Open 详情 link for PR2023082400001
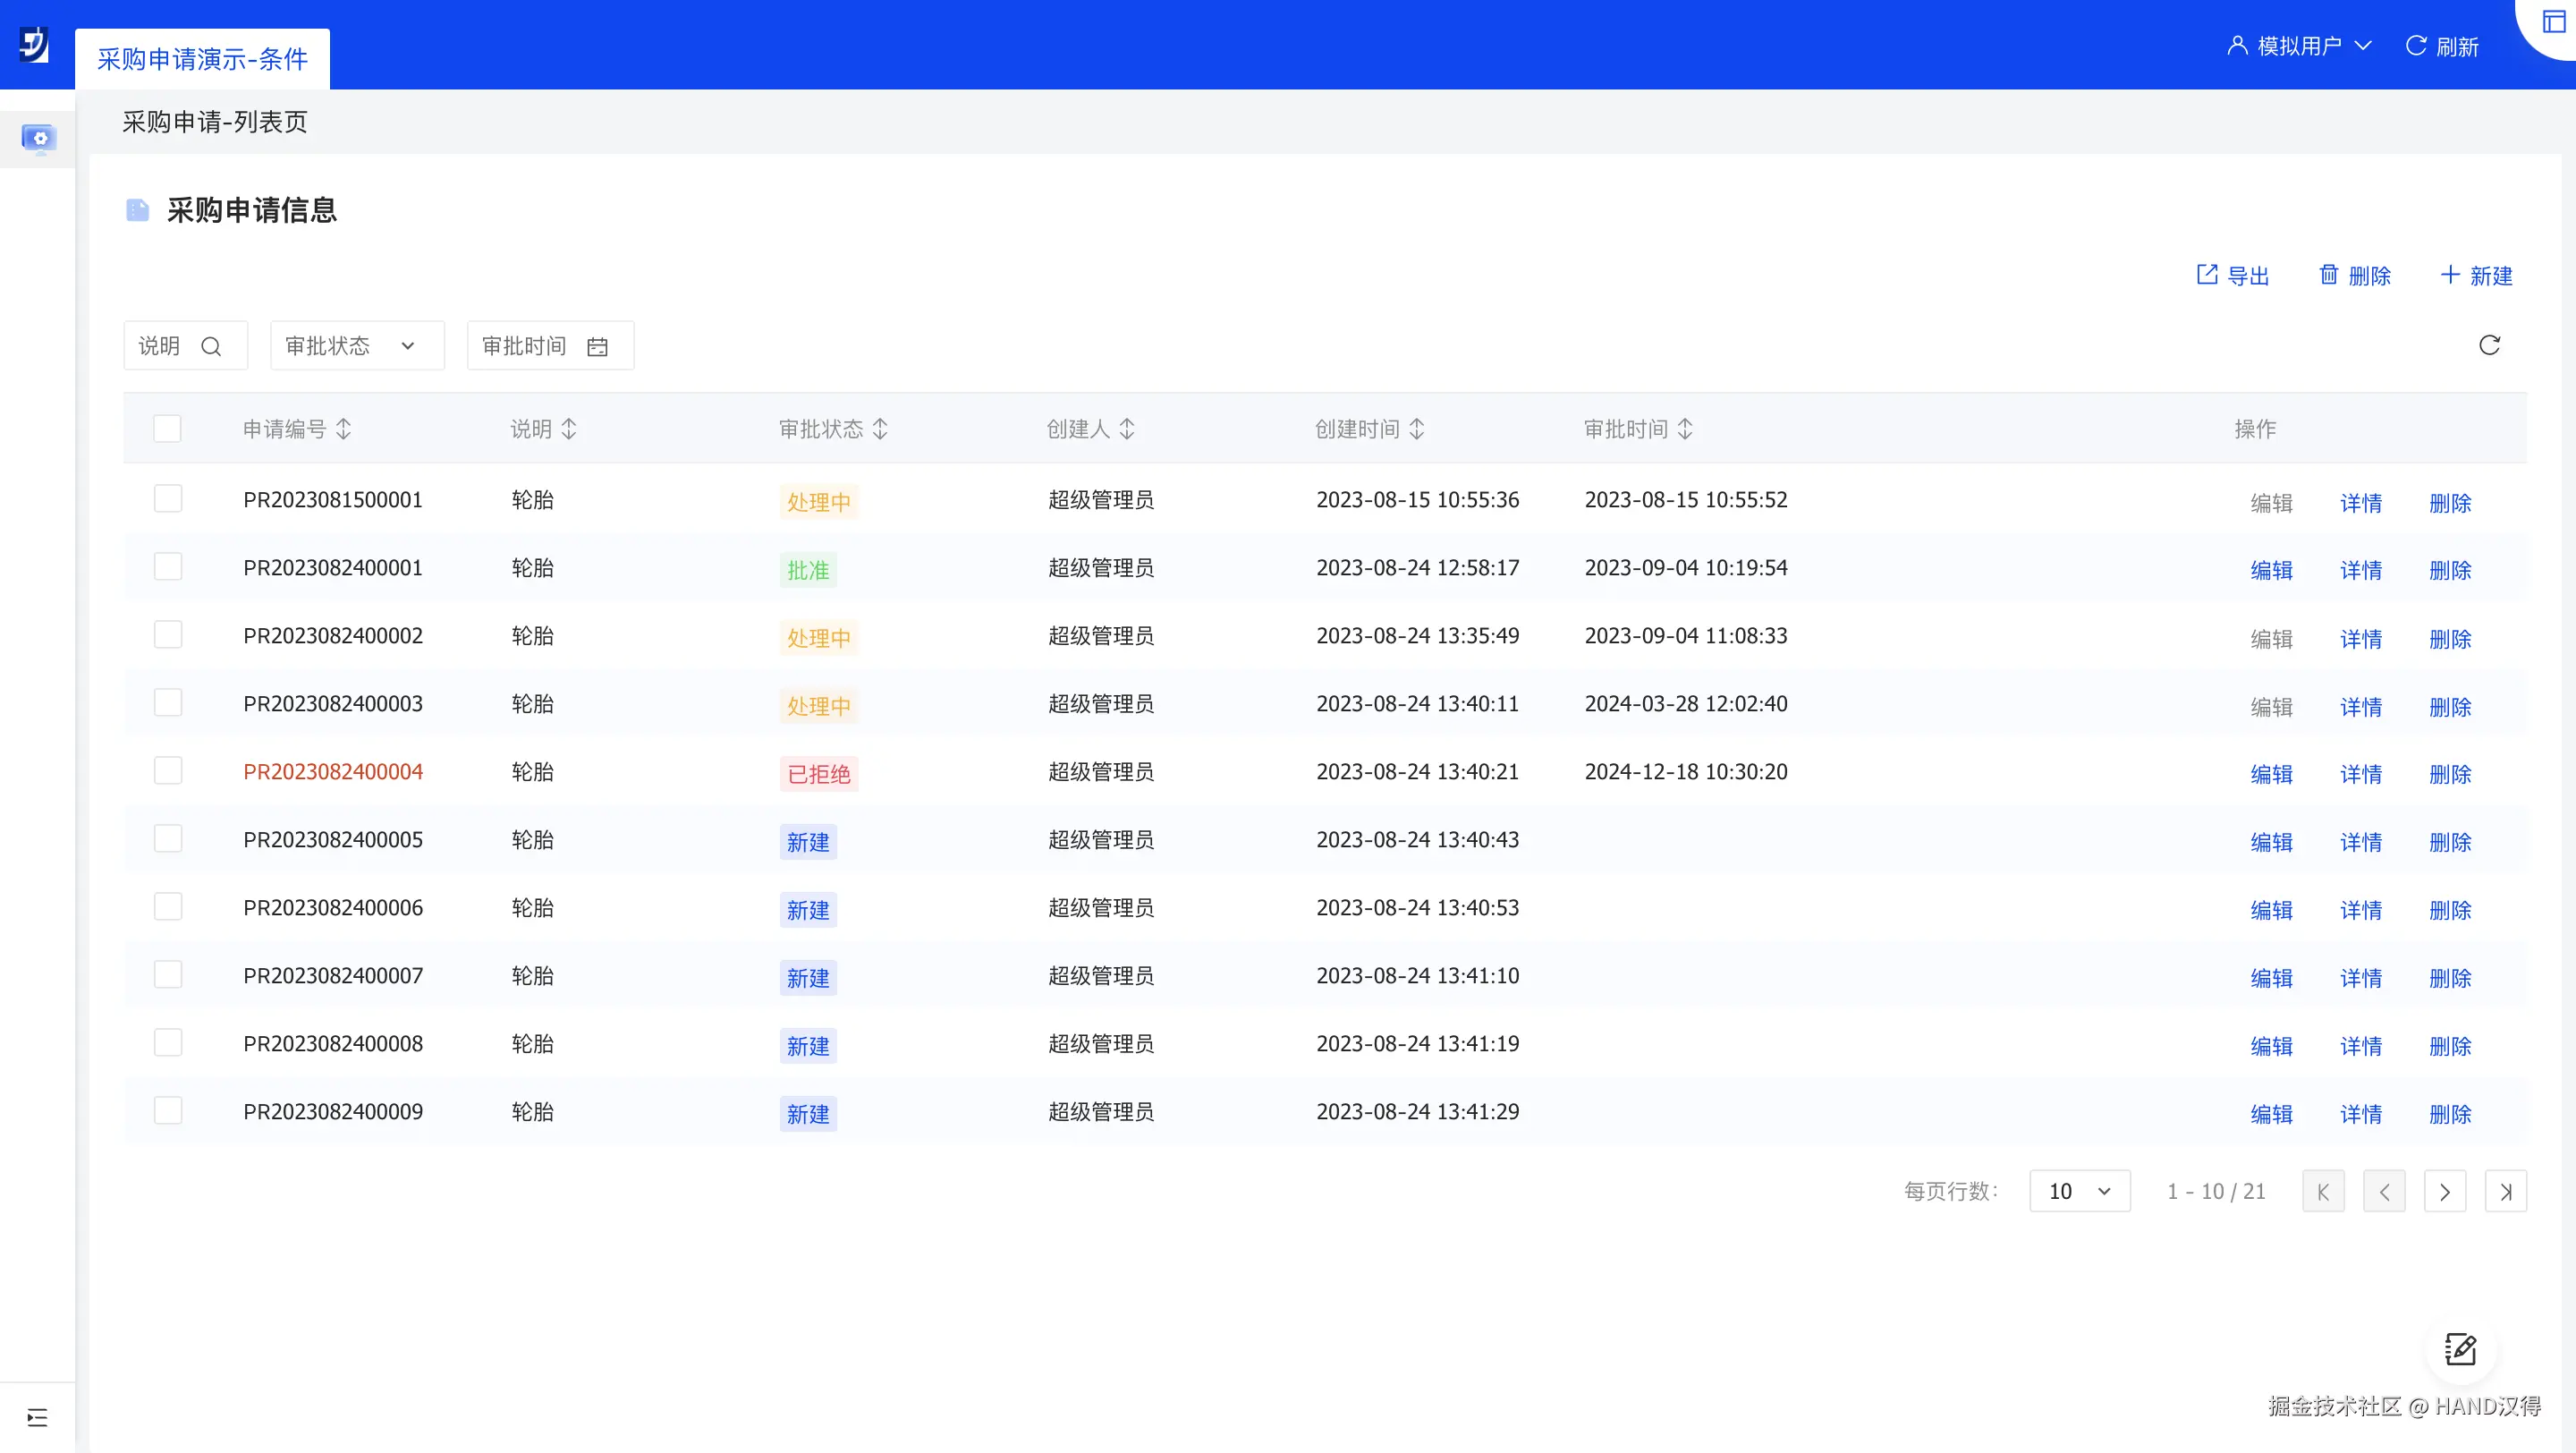The width and height of the screenshot is (2576, 1453). pos(2360,570)
